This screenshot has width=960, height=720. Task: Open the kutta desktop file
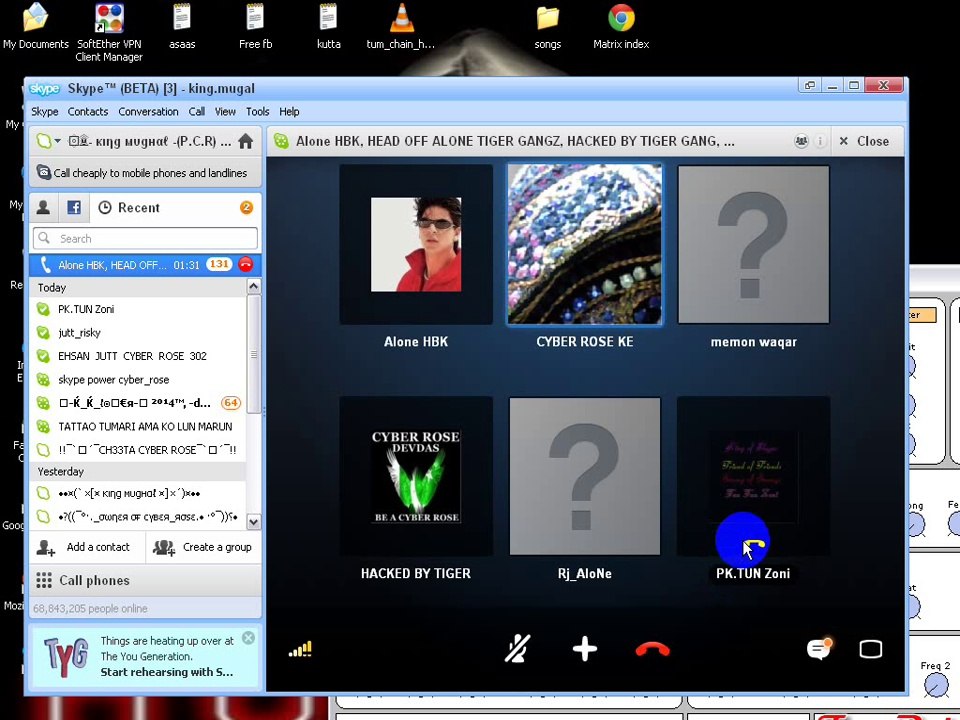(x=328, y=26)
